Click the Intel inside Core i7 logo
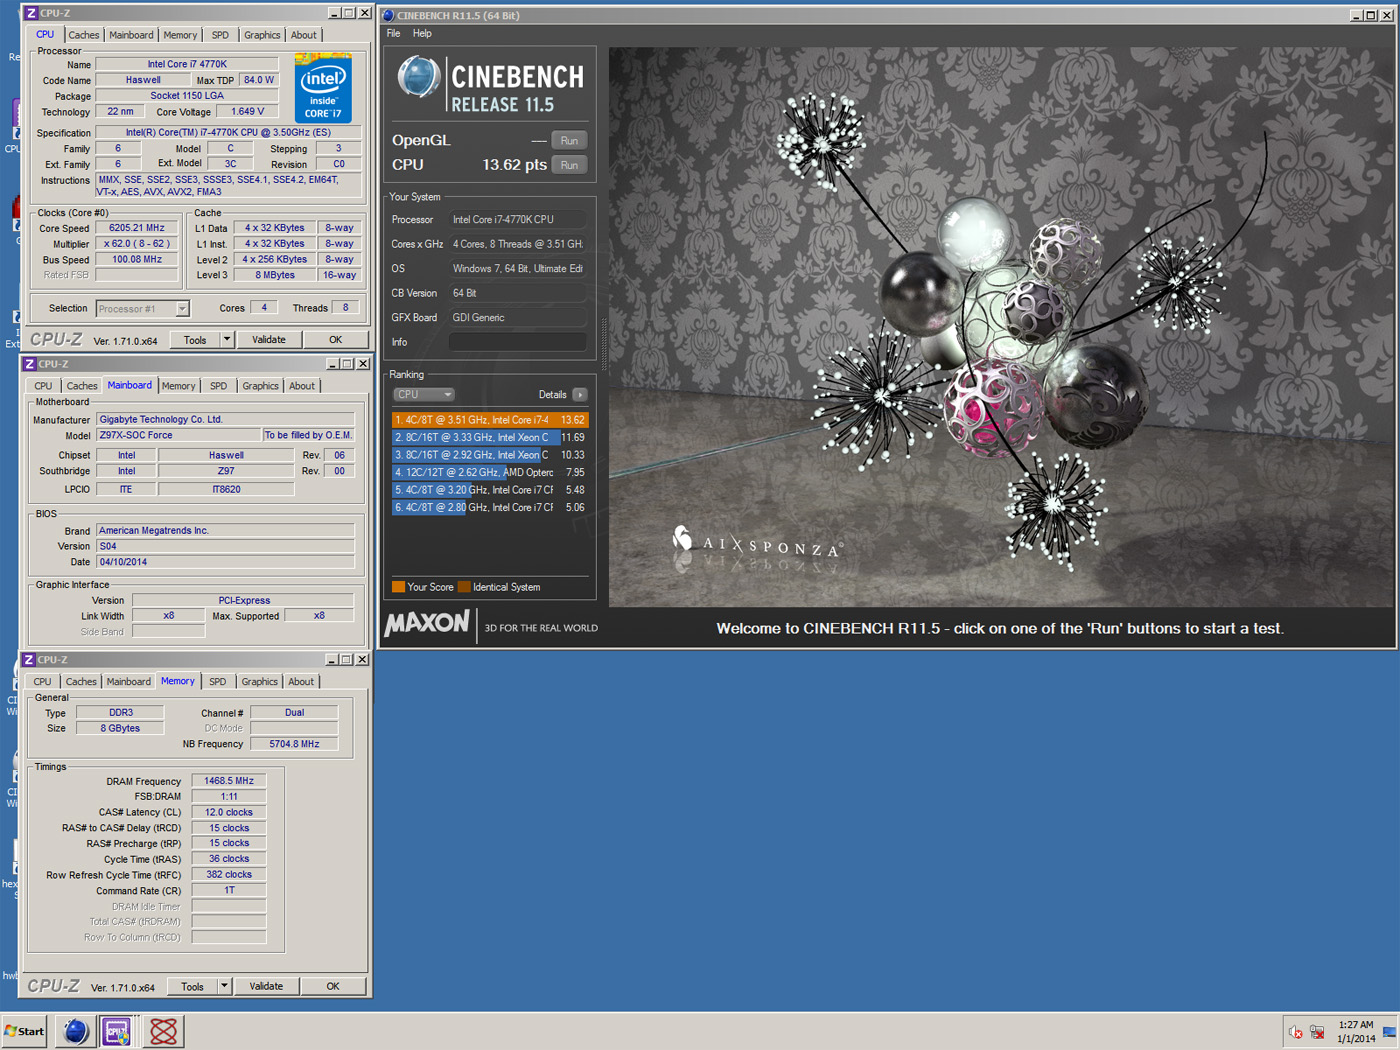This screenshot has height=1050, width=1400. pos(323,89)
